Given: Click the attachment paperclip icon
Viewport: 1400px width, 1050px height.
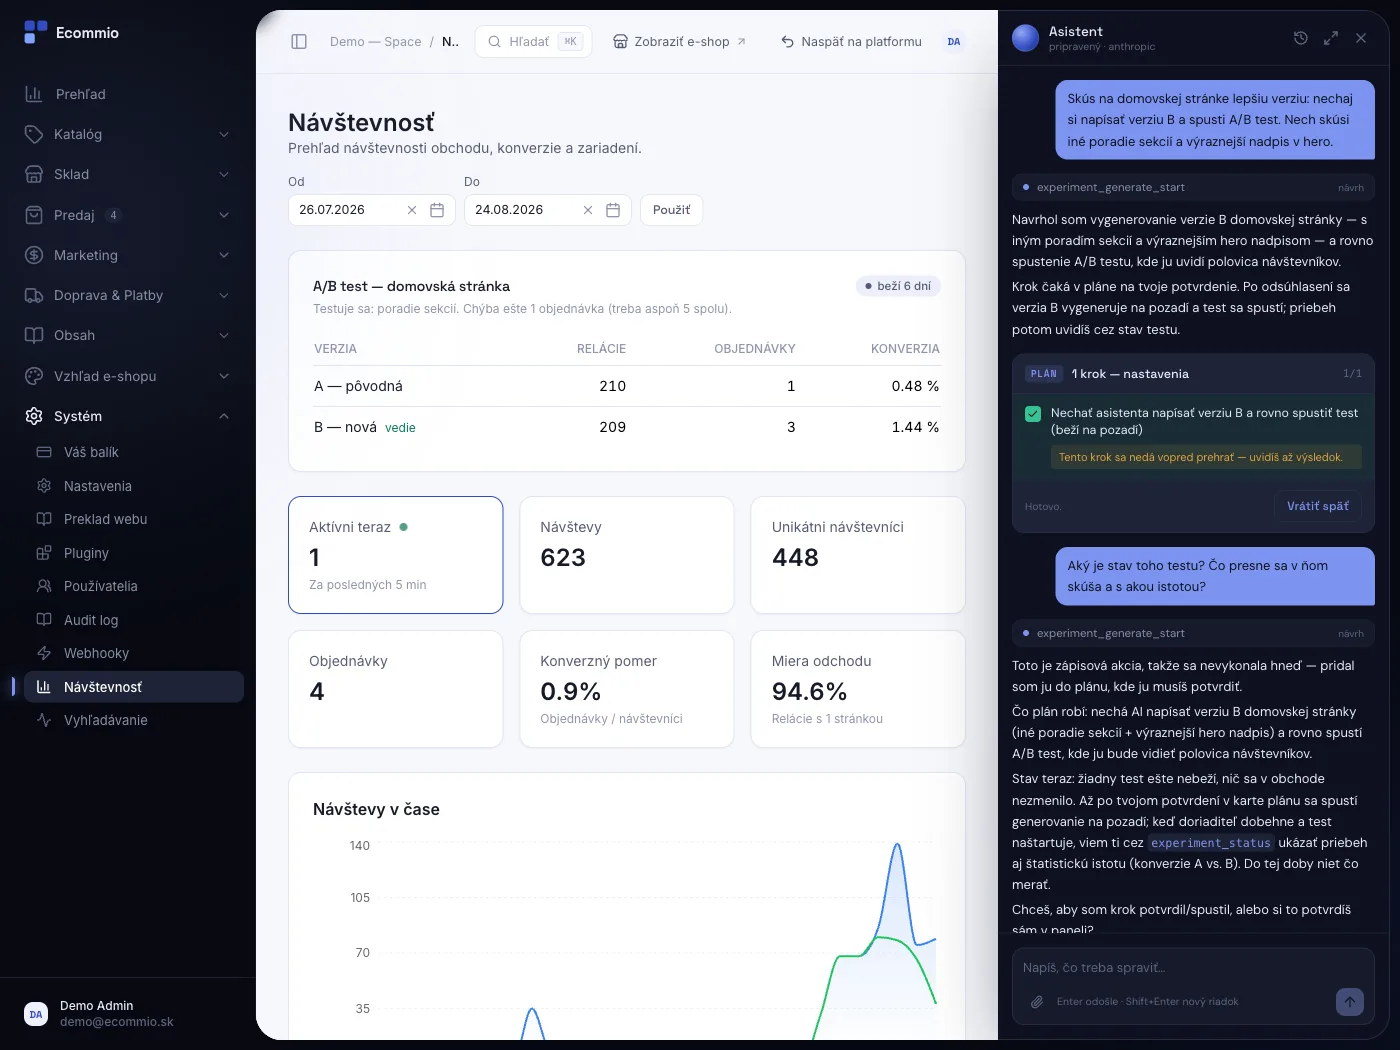Looking at the screenshot, I should [x=1037, y=1002].
